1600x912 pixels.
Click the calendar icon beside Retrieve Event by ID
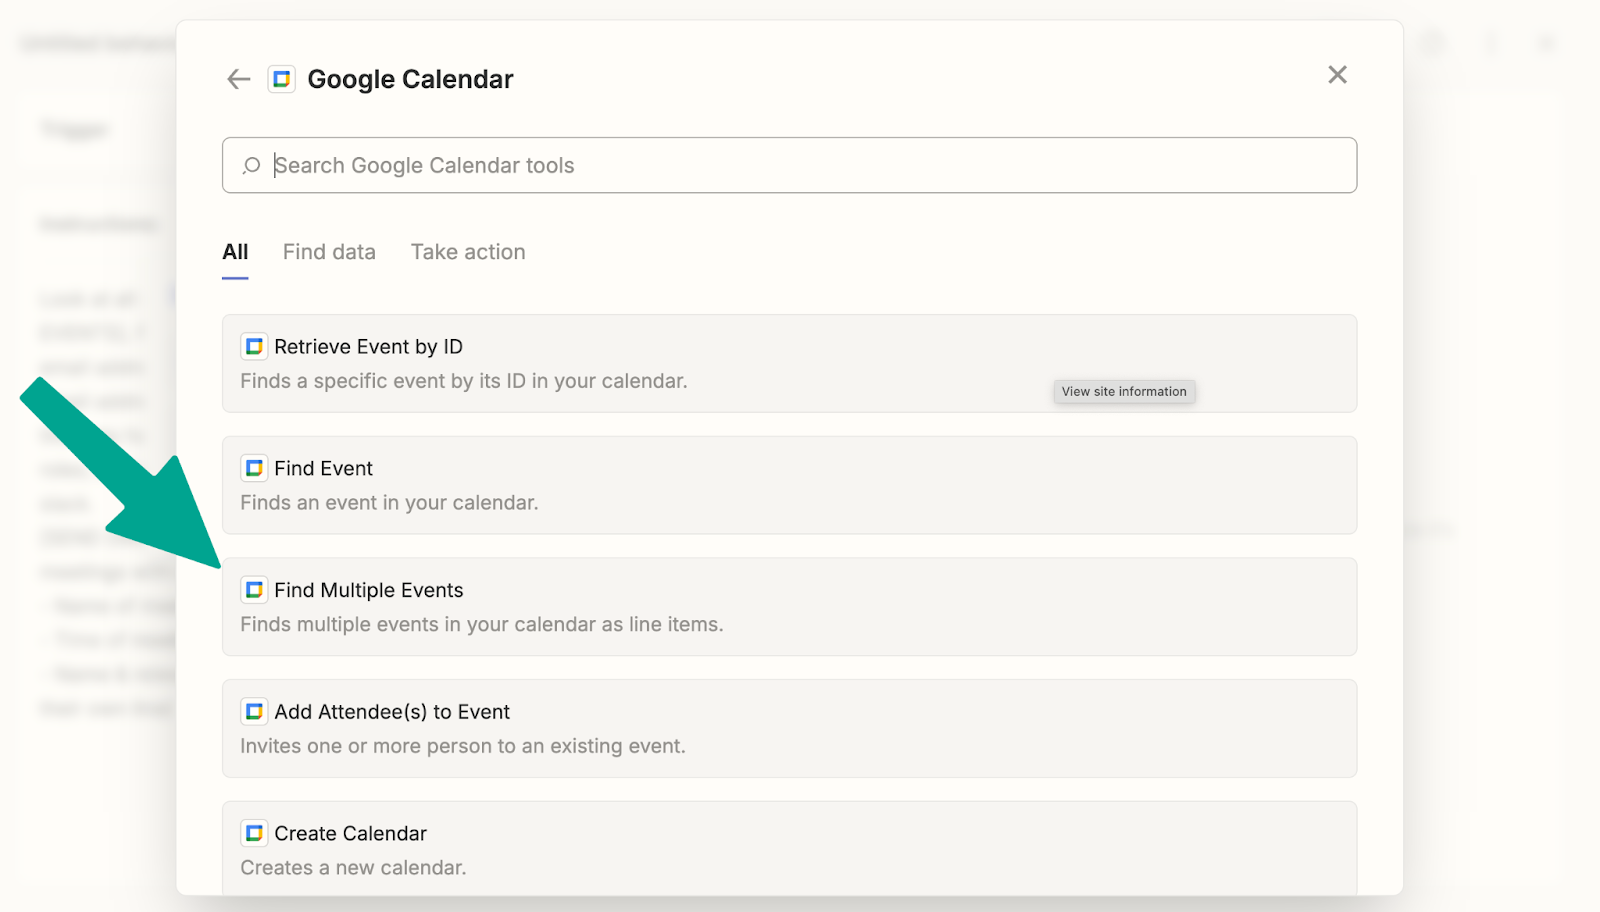pos(254,346)
